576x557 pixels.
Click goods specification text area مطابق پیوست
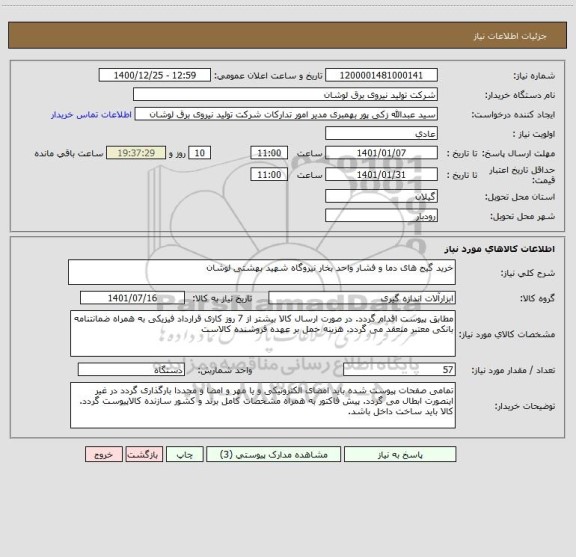pos(263,334)
